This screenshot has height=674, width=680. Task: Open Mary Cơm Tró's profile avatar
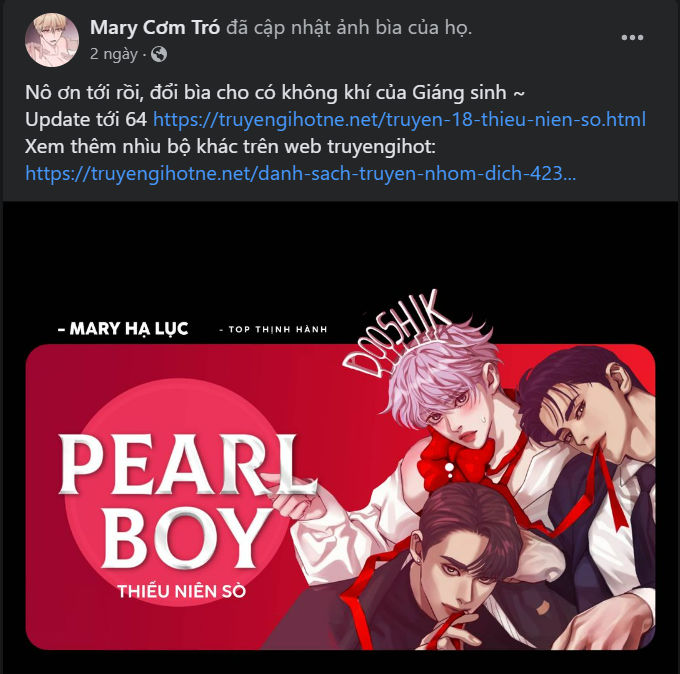point(52,40)
